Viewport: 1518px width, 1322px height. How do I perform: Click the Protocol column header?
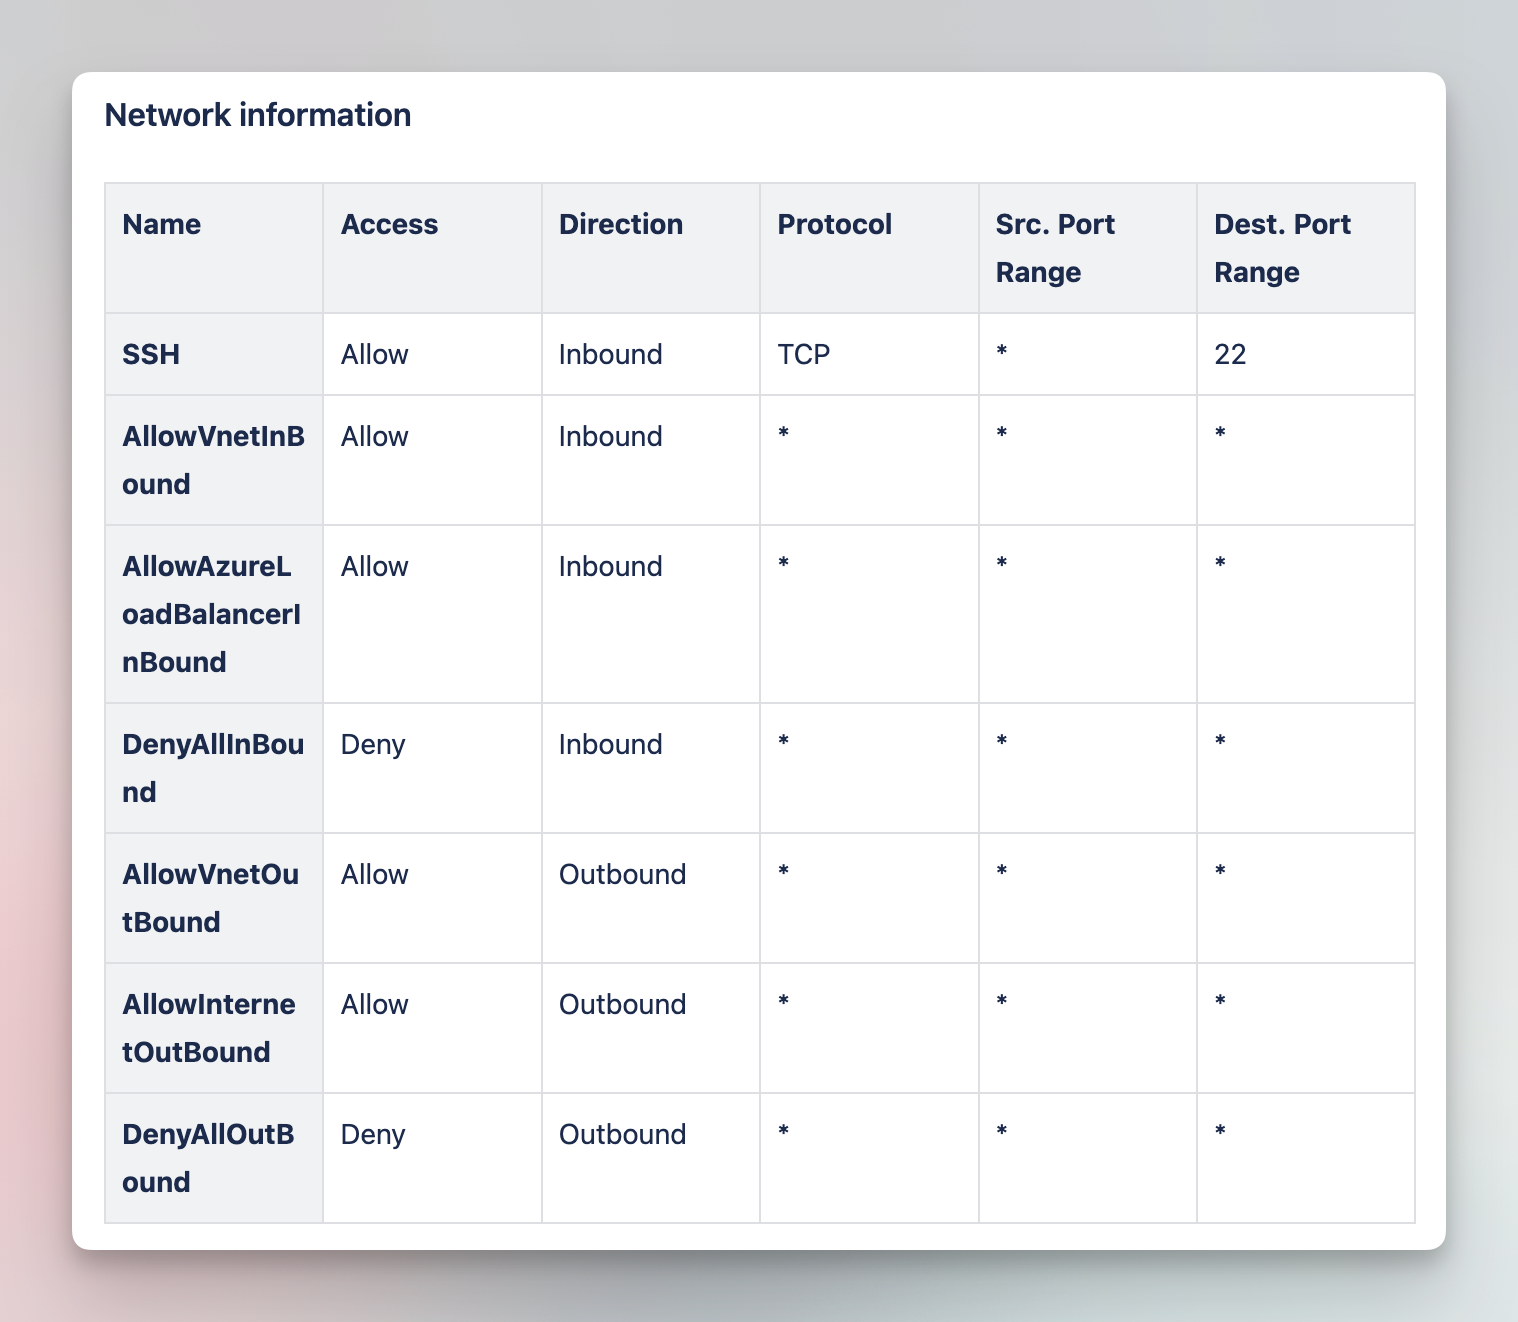[x=834, y=224]
